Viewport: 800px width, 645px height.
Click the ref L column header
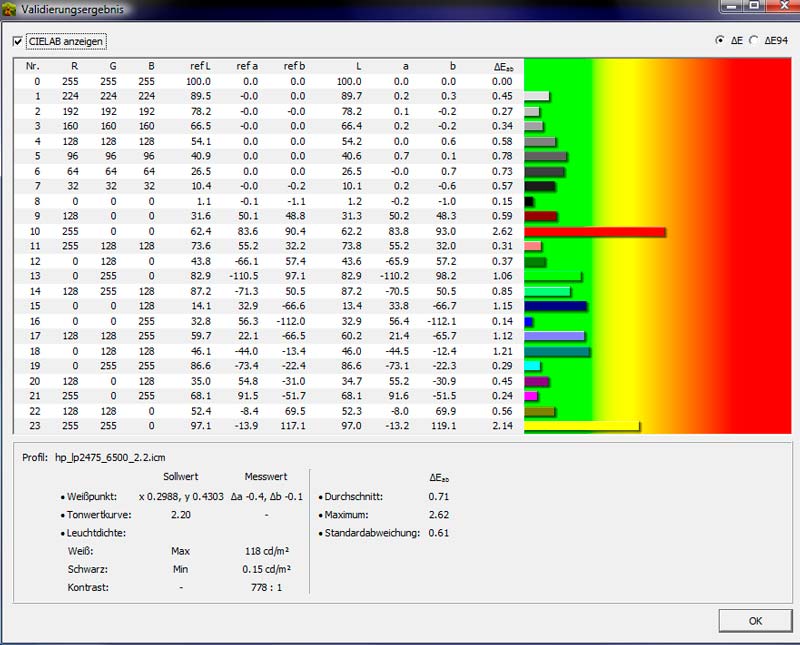point(200,66)
